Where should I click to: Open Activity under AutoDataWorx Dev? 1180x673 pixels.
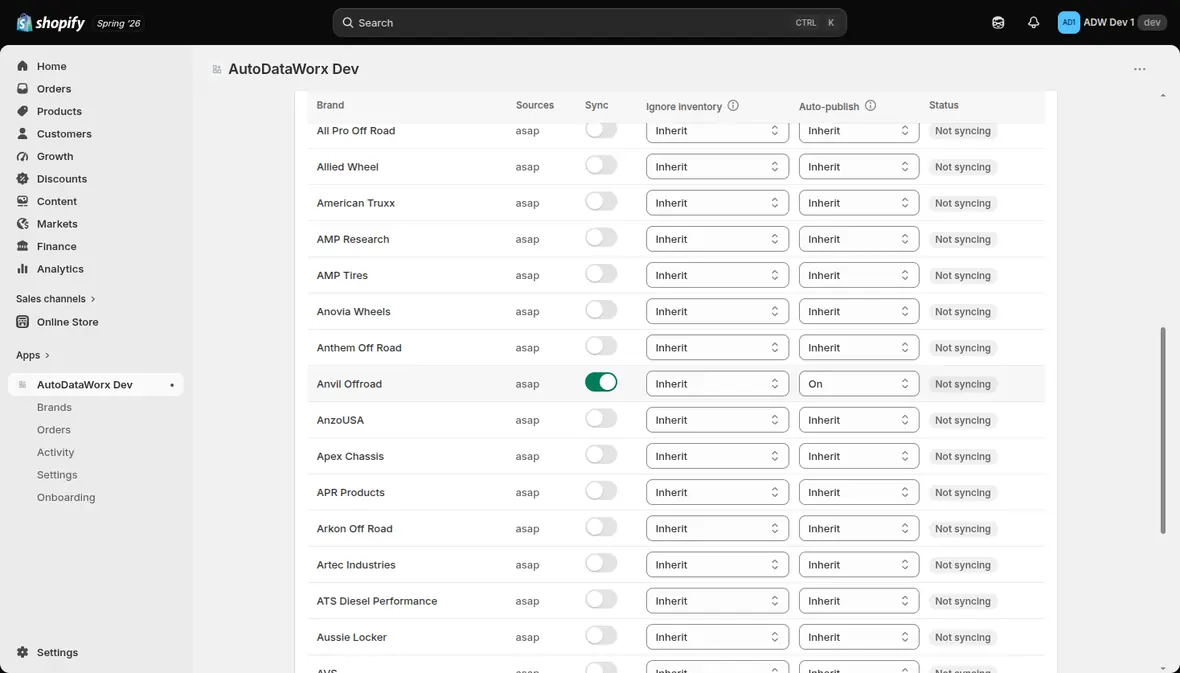click(x=56, y=452)
